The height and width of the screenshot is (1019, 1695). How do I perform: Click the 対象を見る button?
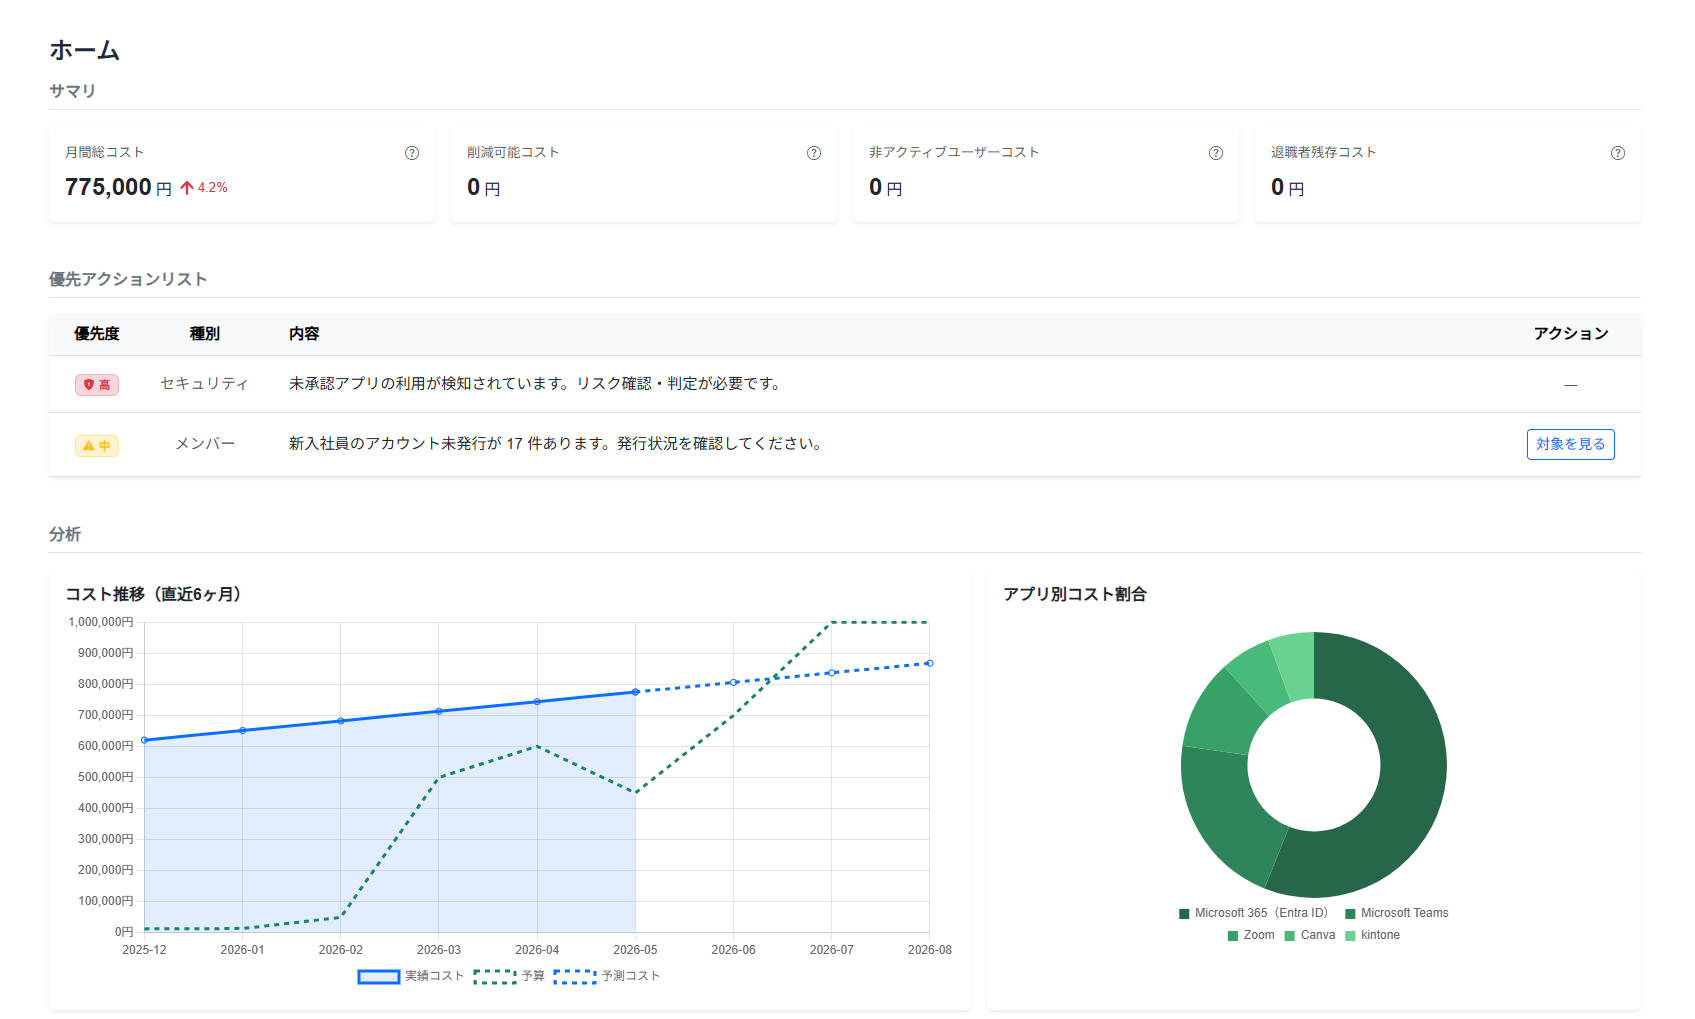1570,444
